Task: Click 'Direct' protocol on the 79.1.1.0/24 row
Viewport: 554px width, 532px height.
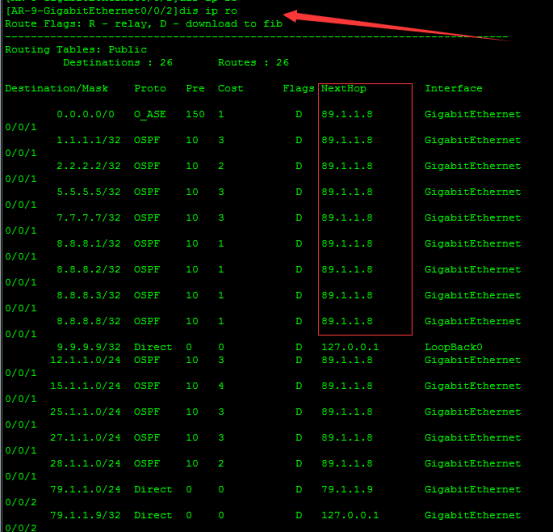Action: (153, 489)
